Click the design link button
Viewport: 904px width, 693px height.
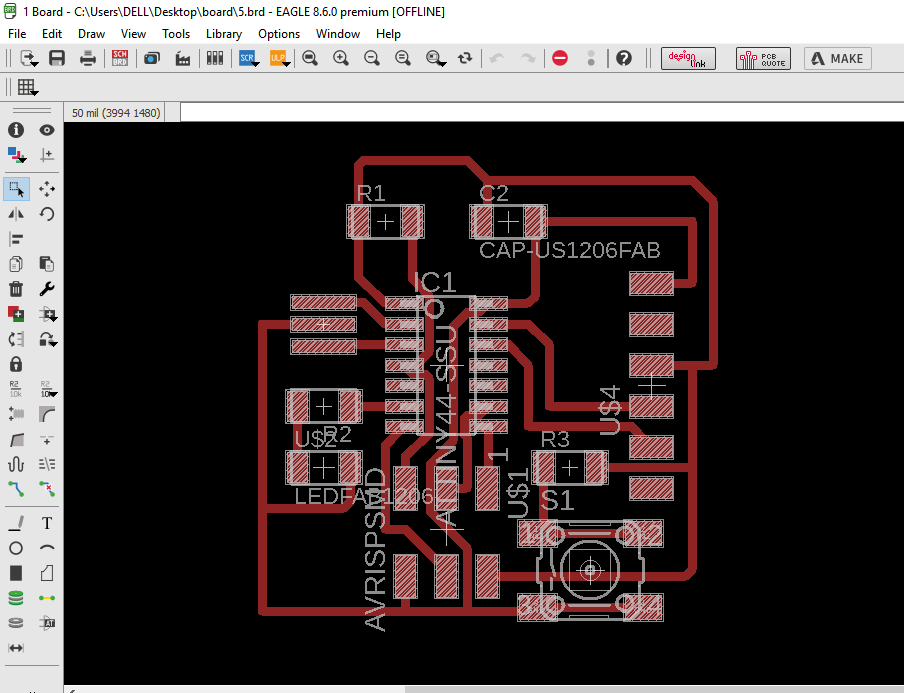(688, 59)
